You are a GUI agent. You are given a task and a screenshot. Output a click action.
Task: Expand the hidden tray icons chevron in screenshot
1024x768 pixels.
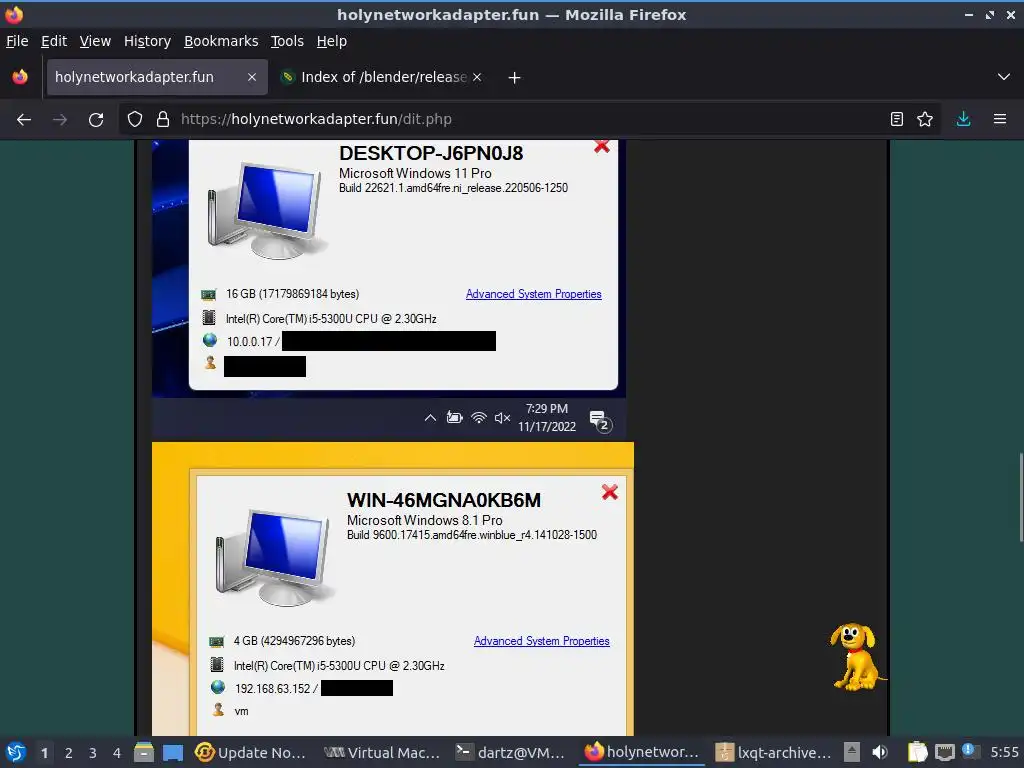point(430,417)
